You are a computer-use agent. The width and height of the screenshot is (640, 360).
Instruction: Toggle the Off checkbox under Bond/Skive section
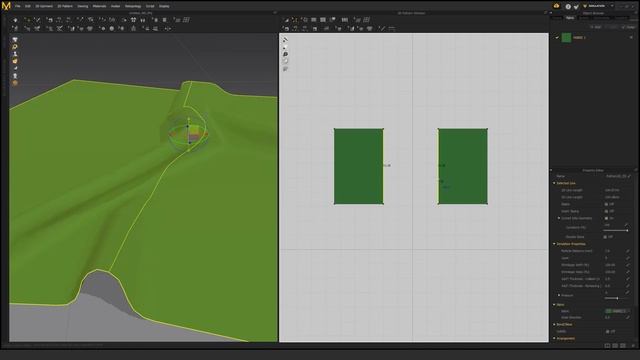pos(607,331)
